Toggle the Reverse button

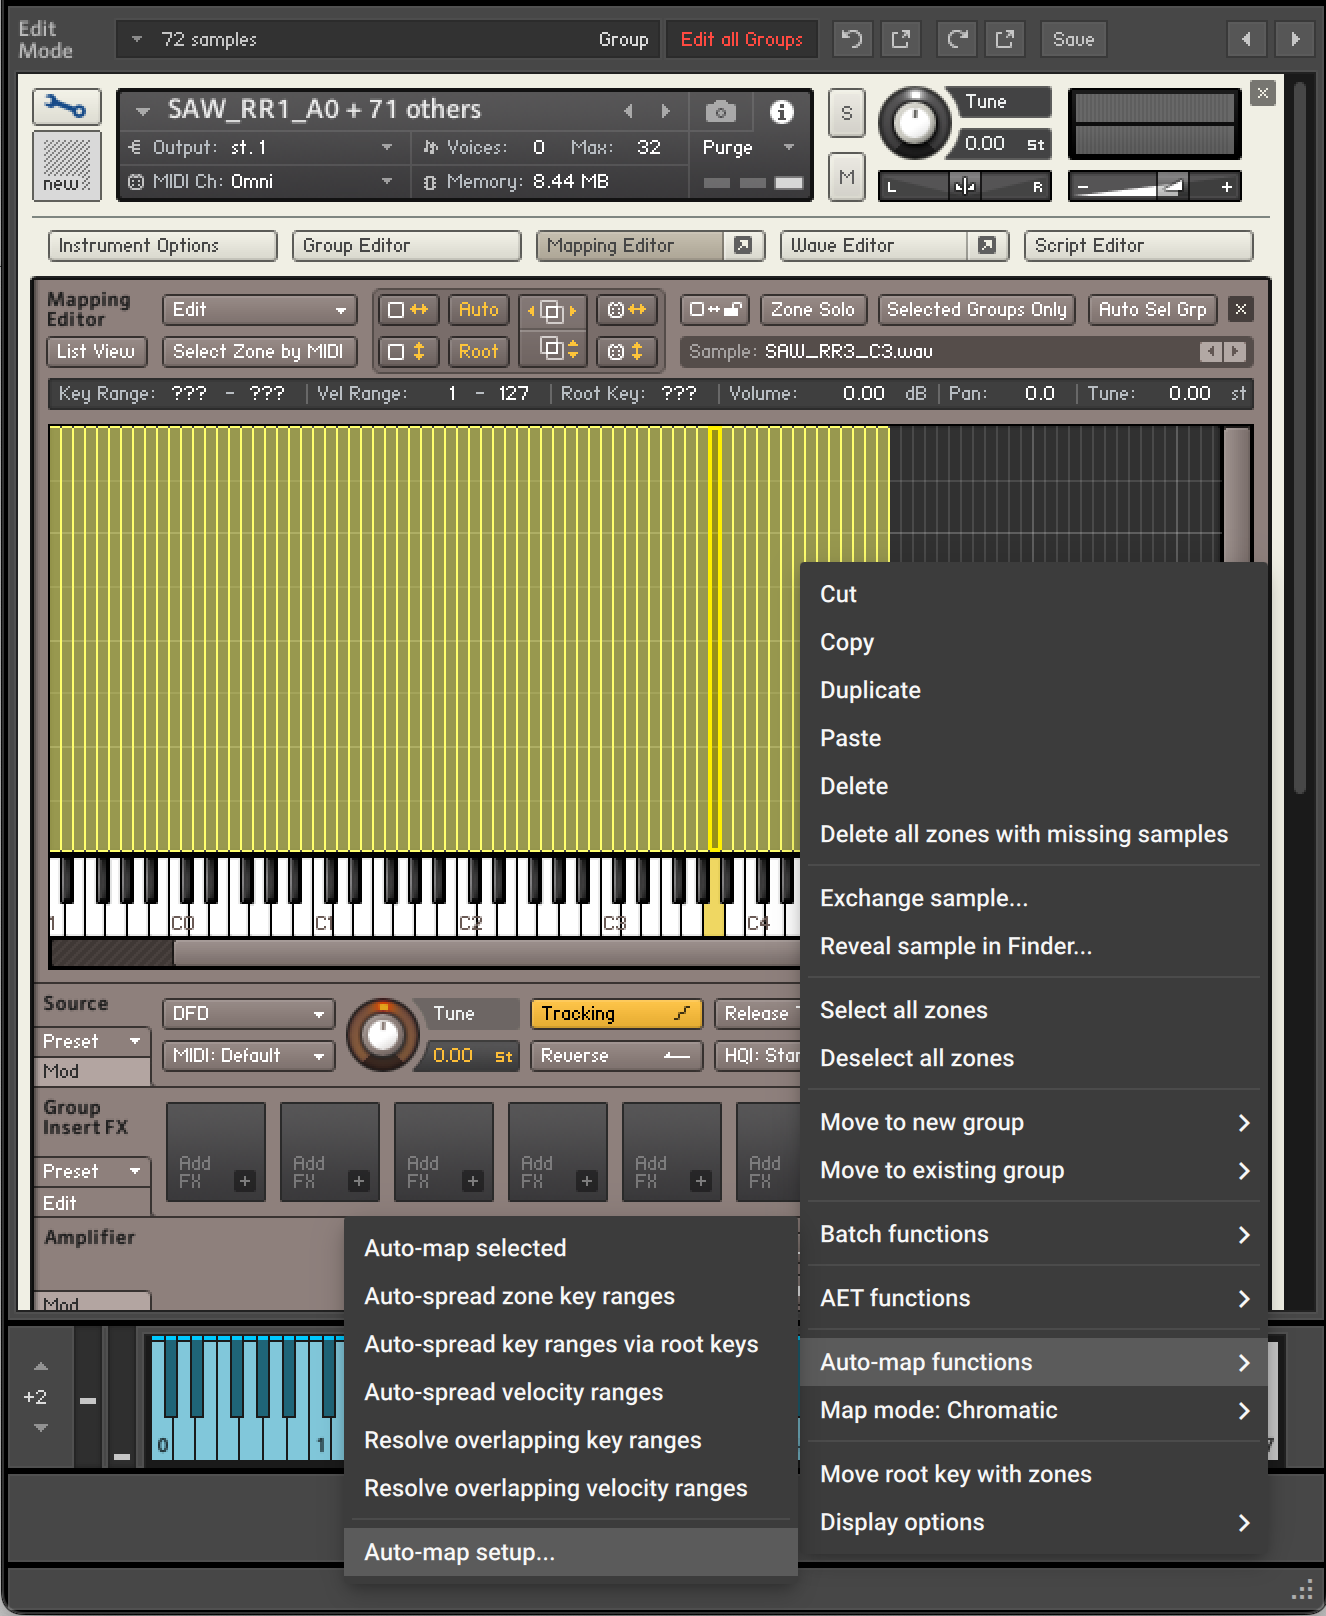(x=616, y=1055)
